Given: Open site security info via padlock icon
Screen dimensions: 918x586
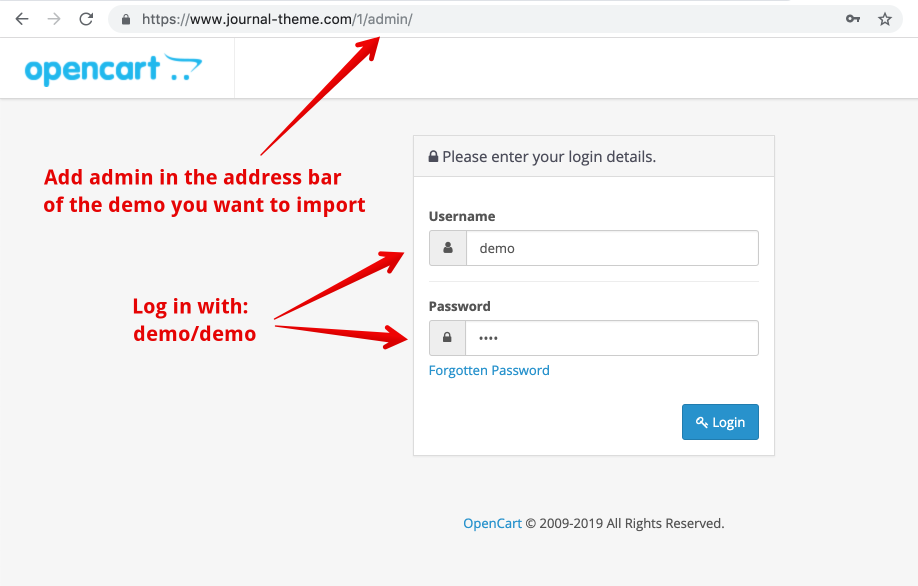Looking at the screenshot, I should [126, 19].
